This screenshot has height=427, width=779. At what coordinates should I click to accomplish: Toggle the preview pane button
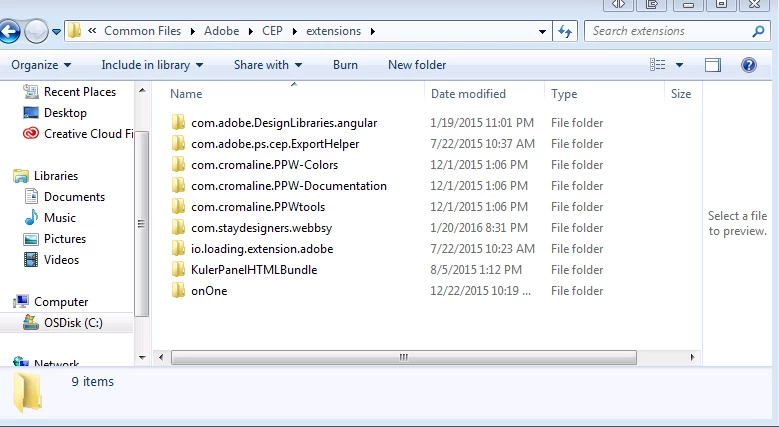pyautogui.click(x=713, y=65)
